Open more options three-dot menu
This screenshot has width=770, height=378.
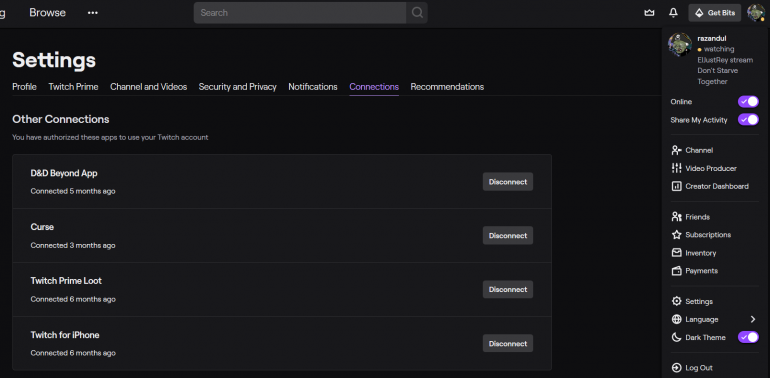[93, 13]
